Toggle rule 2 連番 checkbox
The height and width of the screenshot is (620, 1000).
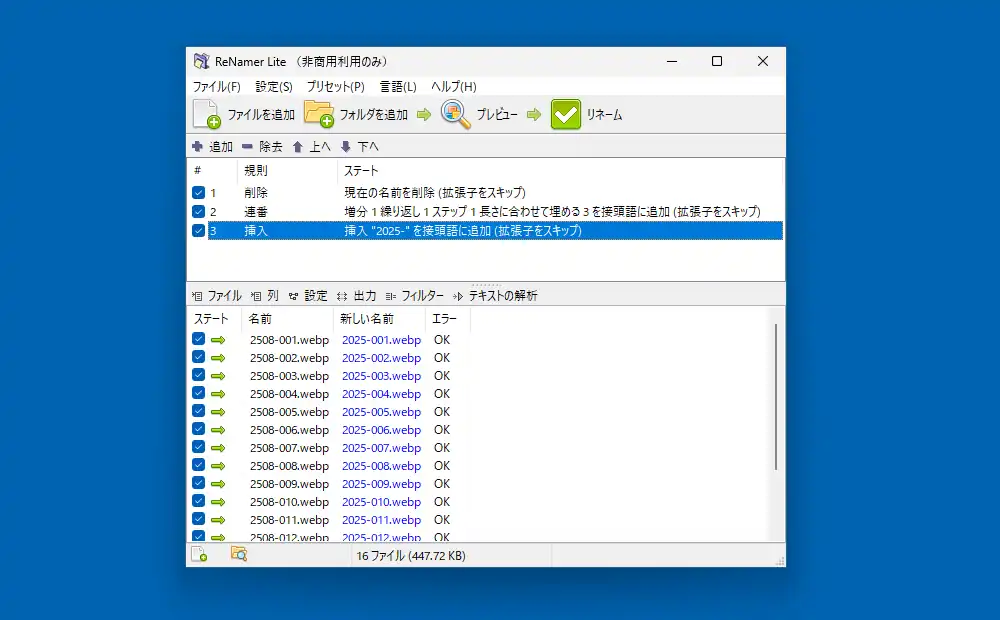click(198, 212)
